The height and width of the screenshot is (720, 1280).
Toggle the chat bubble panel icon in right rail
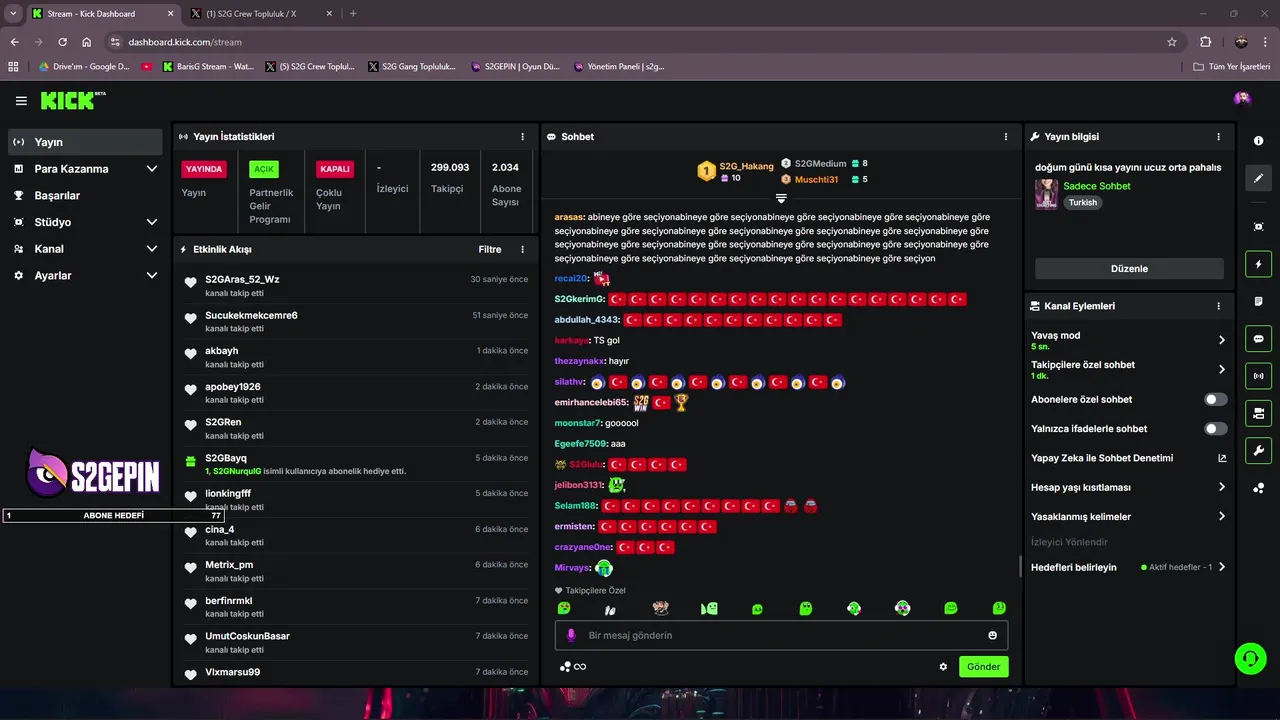pyautogui.click(x=1258, y=338)
